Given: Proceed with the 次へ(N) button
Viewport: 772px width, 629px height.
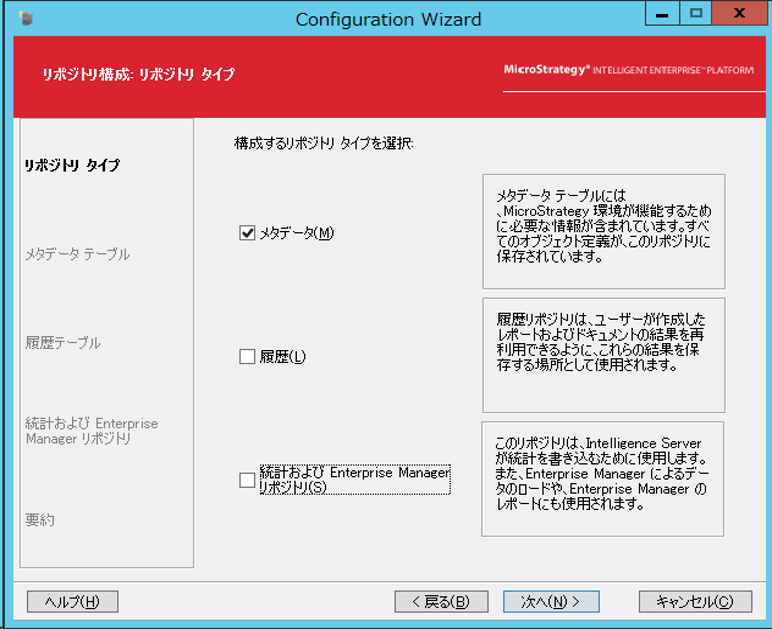Looking at the screenshot, I should pyautogui.click(x=551, y=601).
